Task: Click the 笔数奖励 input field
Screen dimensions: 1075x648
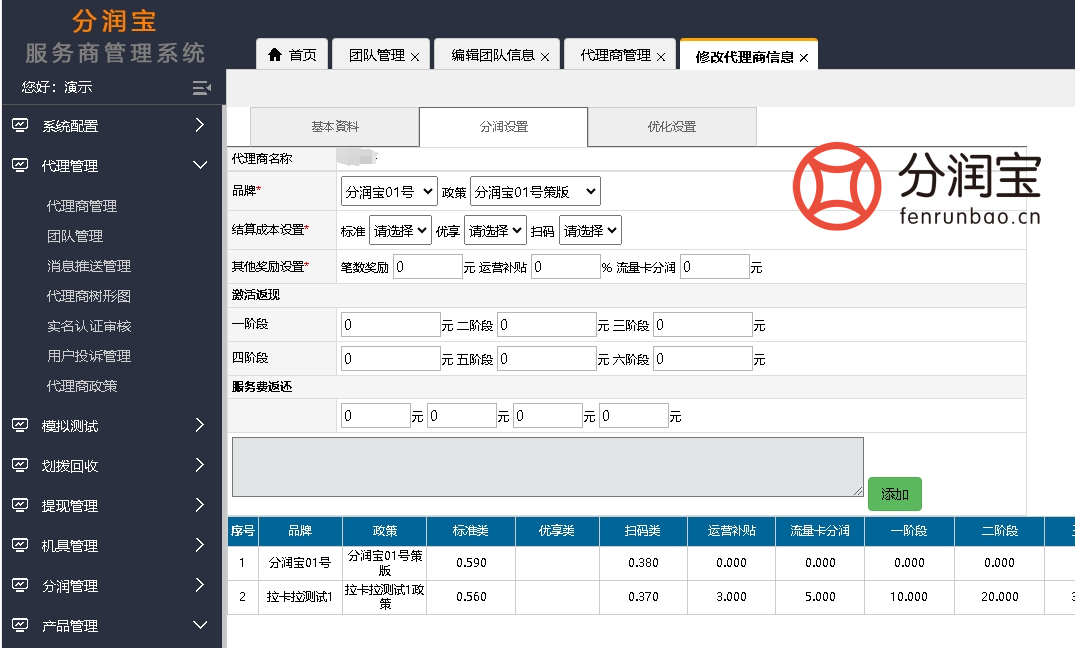Action: (x=428, y=267)
